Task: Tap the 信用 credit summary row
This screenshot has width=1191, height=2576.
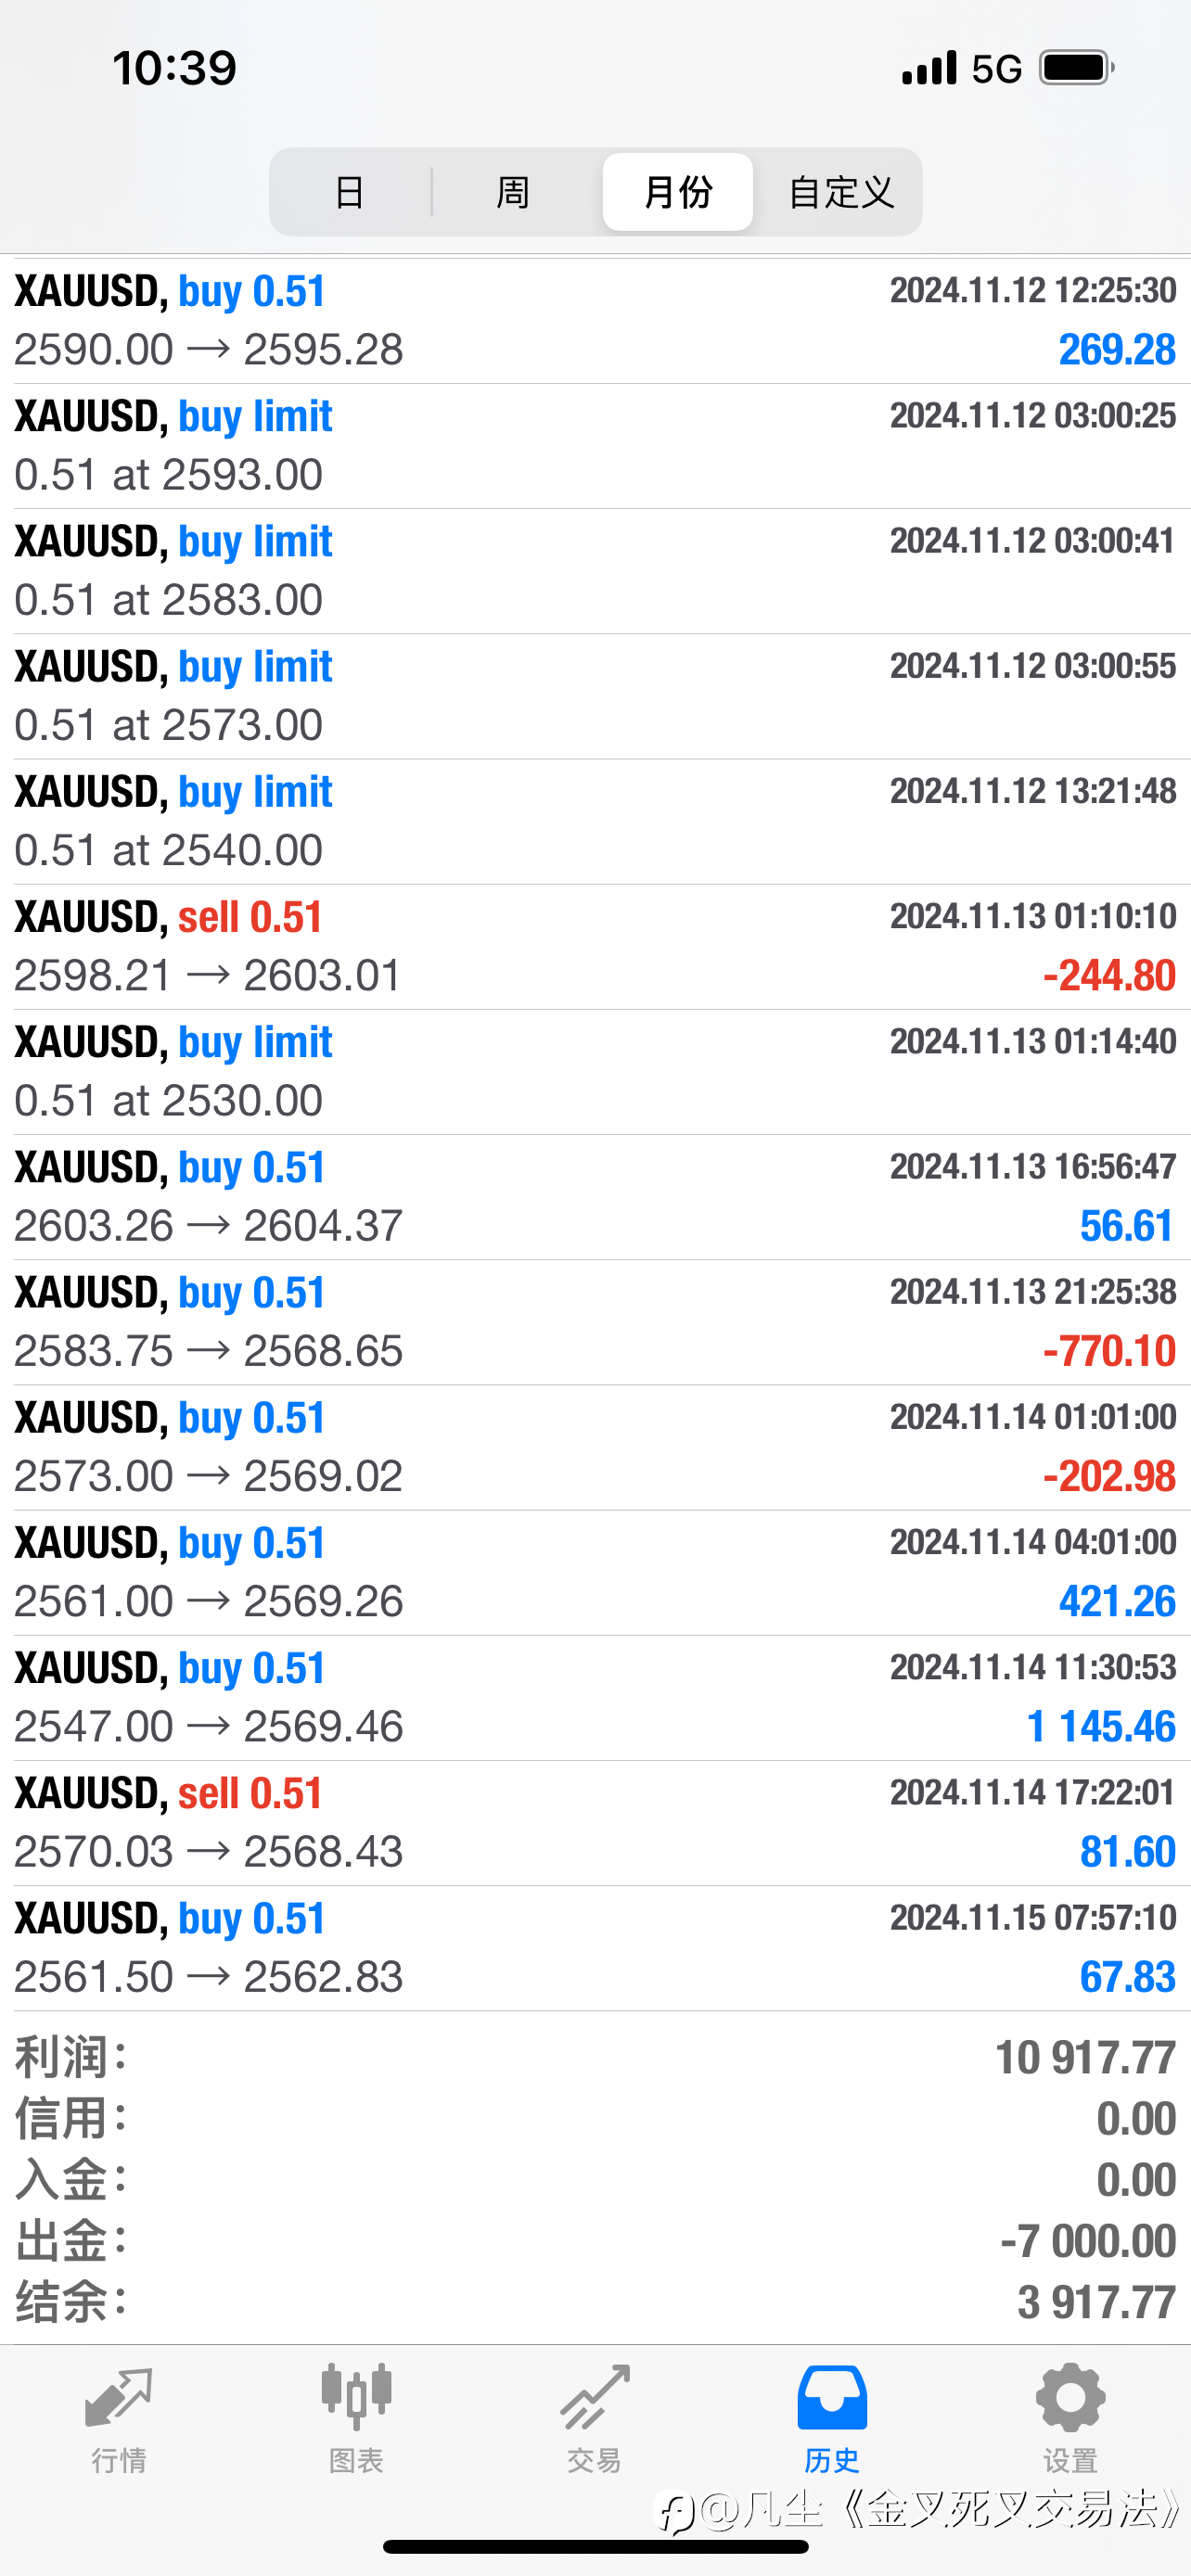Action: [x=595, y=2119]
